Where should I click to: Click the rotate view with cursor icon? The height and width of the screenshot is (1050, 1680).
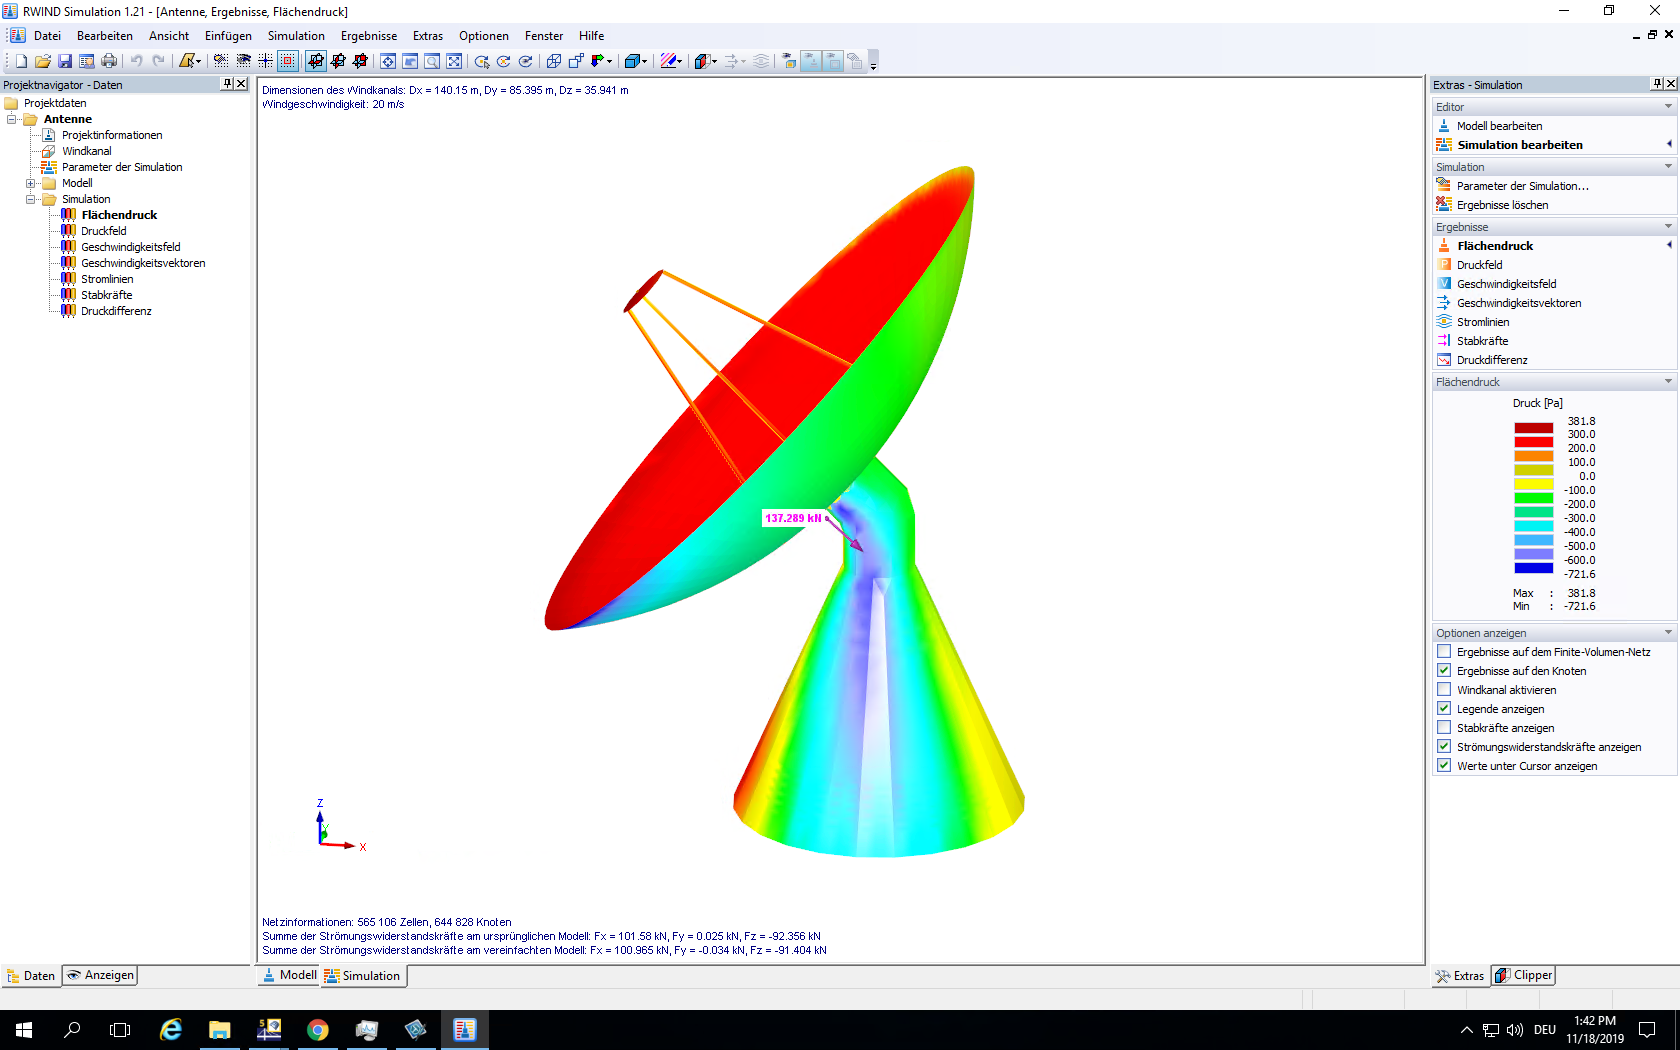[482, 61]
